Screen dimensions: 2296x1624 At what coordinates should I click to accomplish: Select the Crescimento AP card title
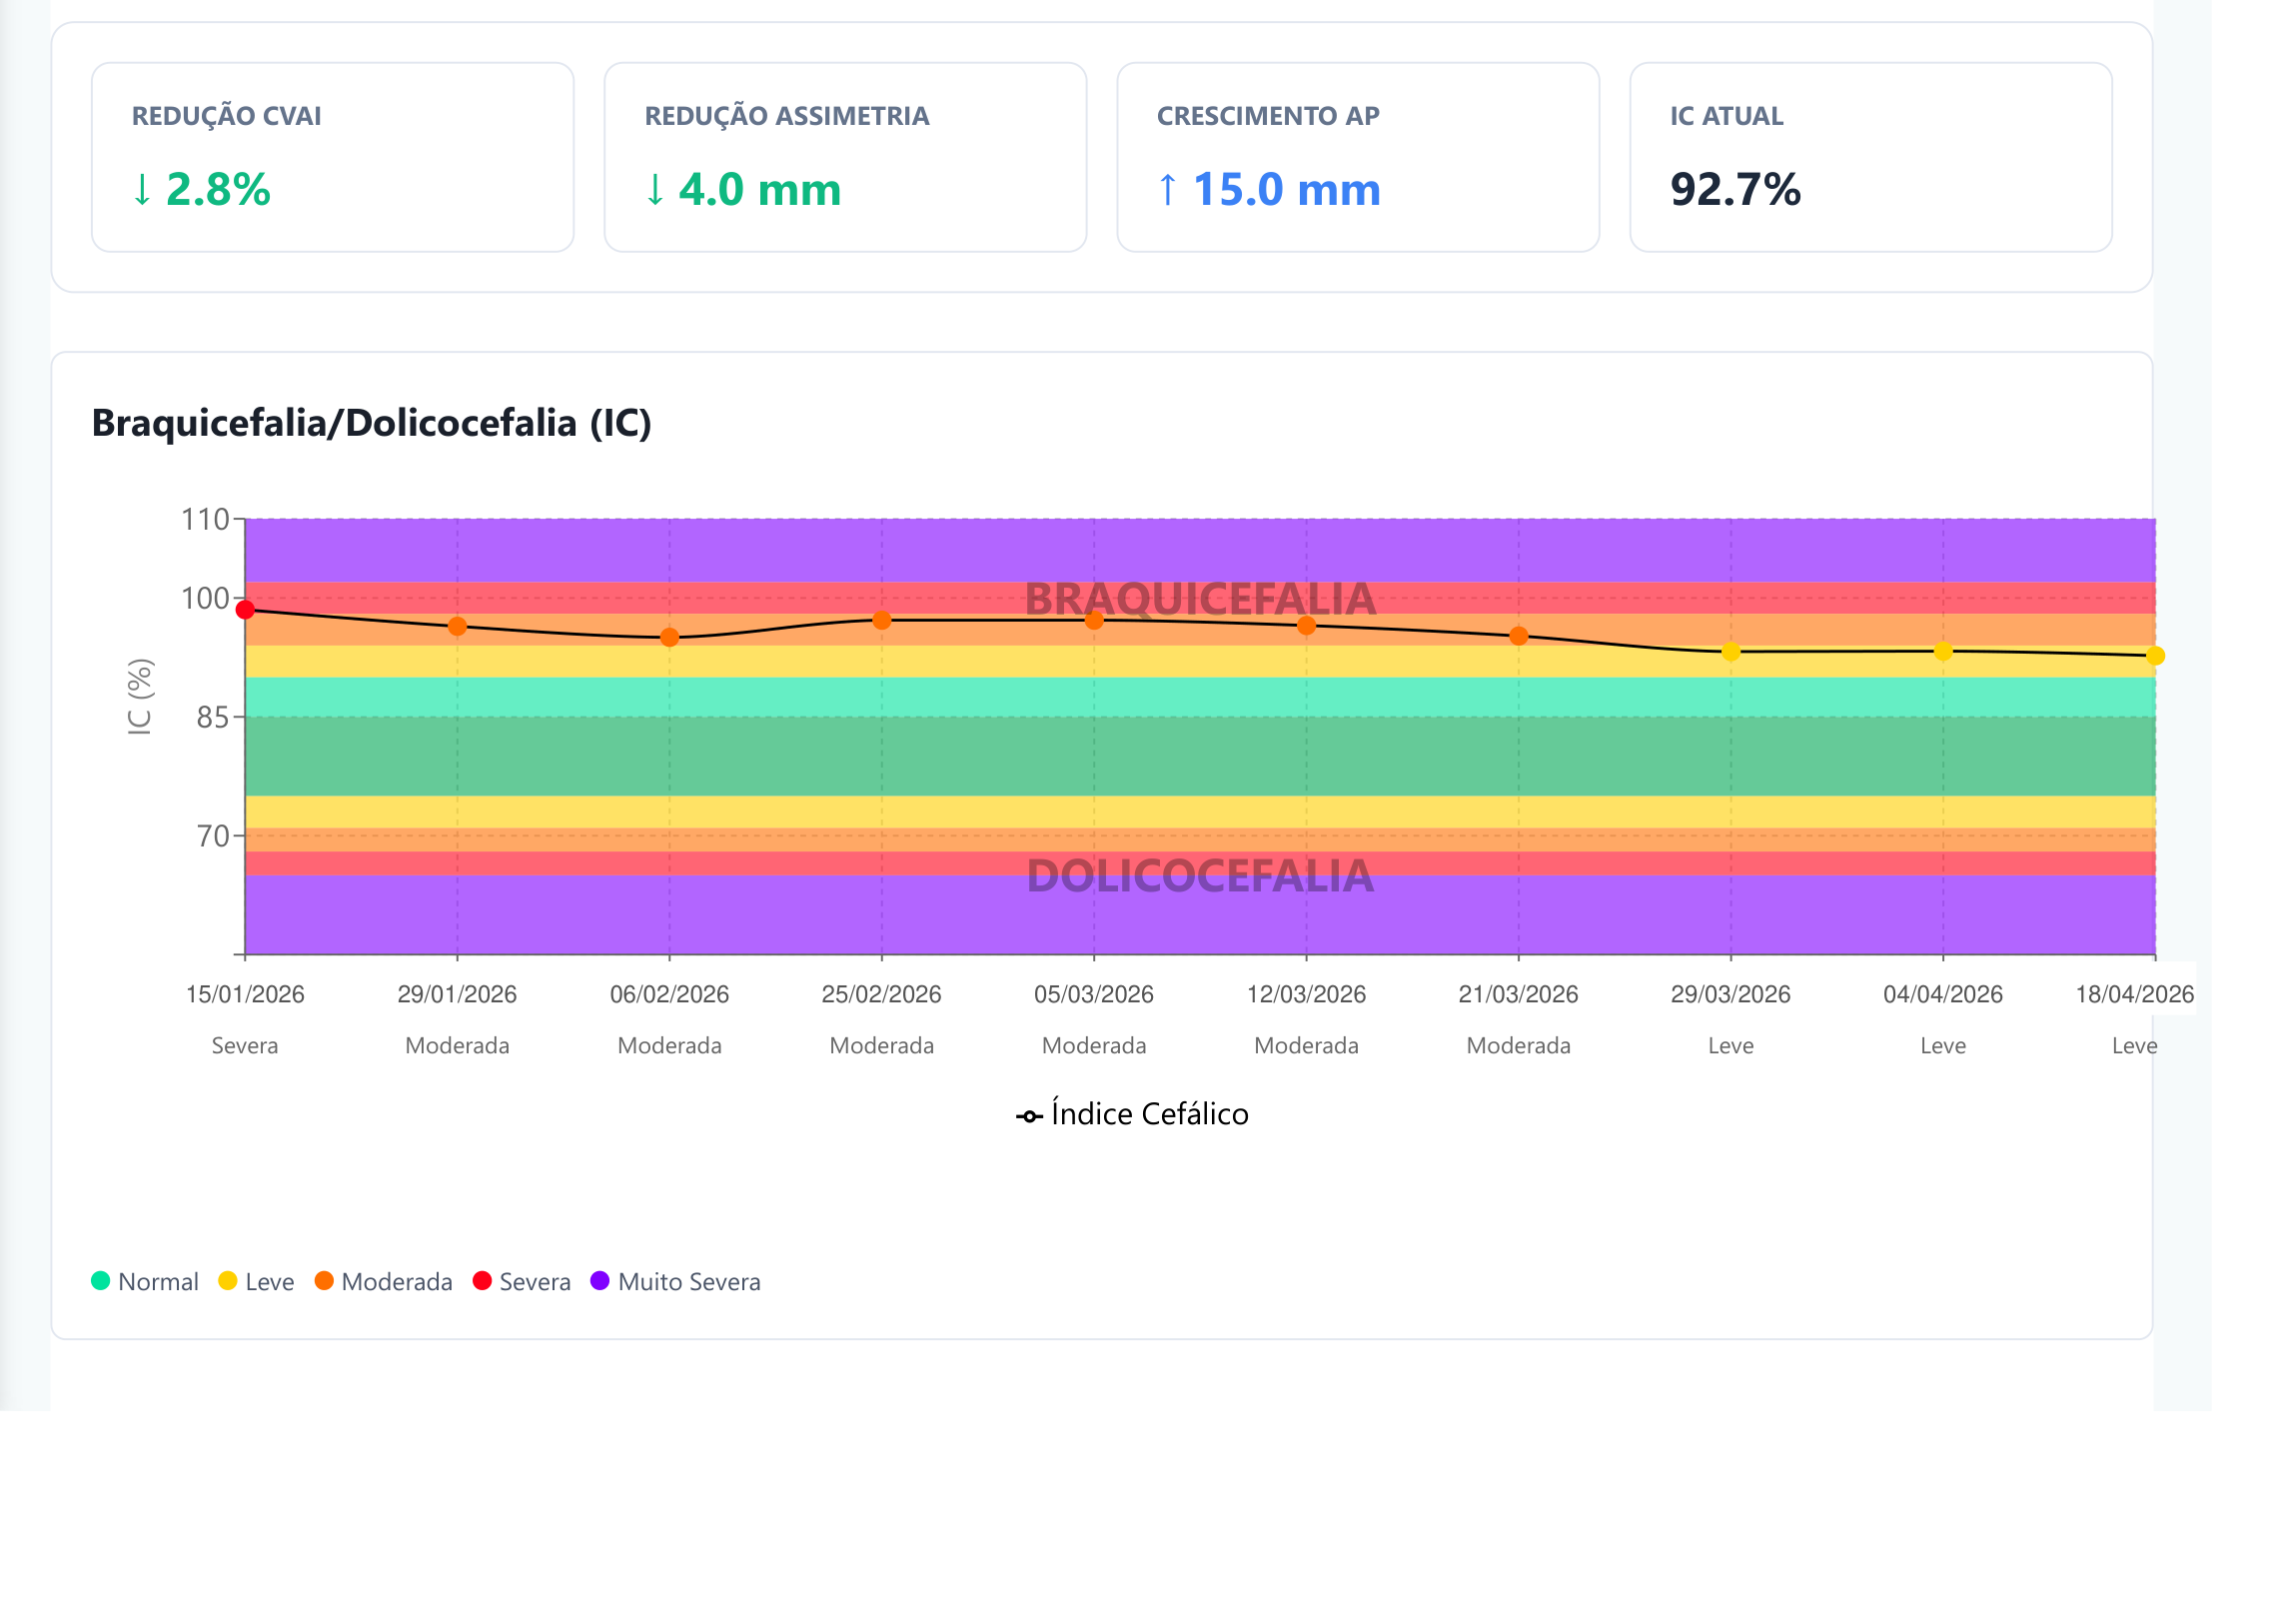coord(1268,116)
